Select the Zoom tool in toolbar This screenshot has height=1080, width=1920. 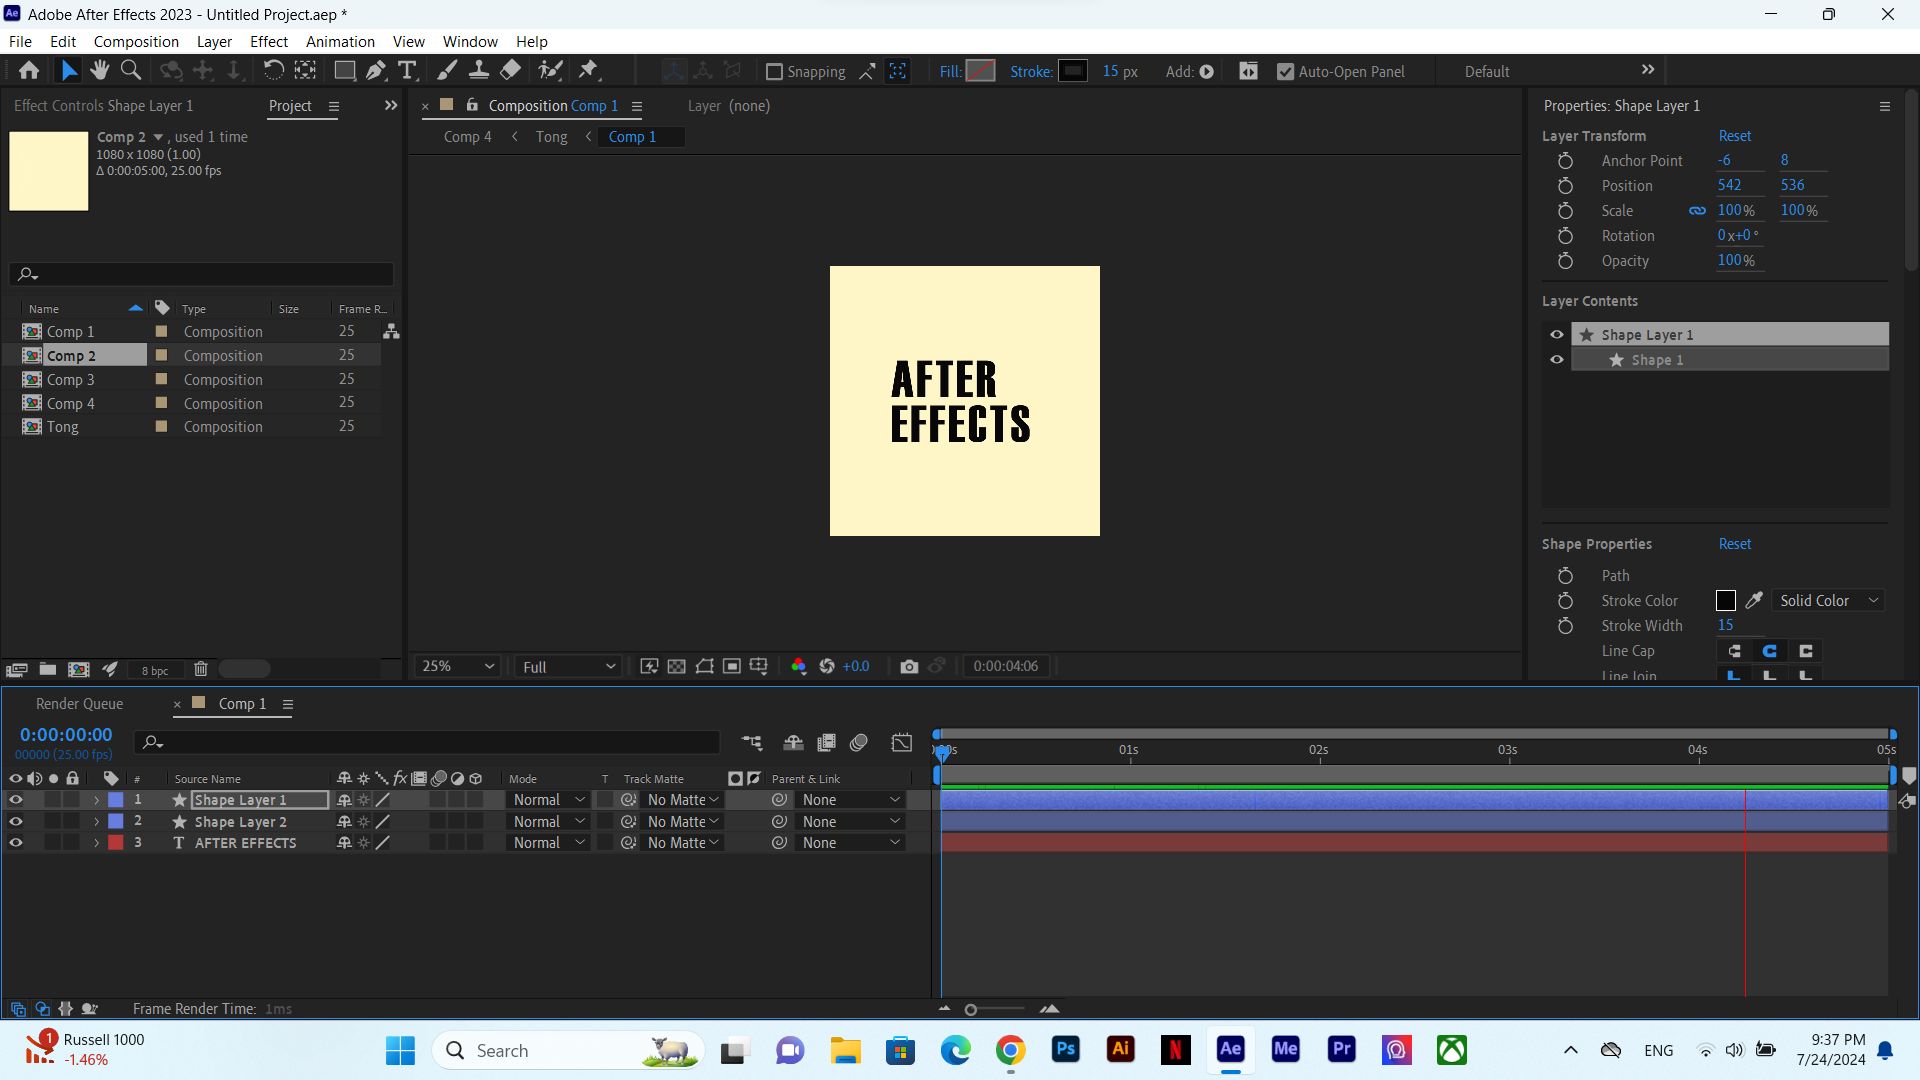pos(130,70)
